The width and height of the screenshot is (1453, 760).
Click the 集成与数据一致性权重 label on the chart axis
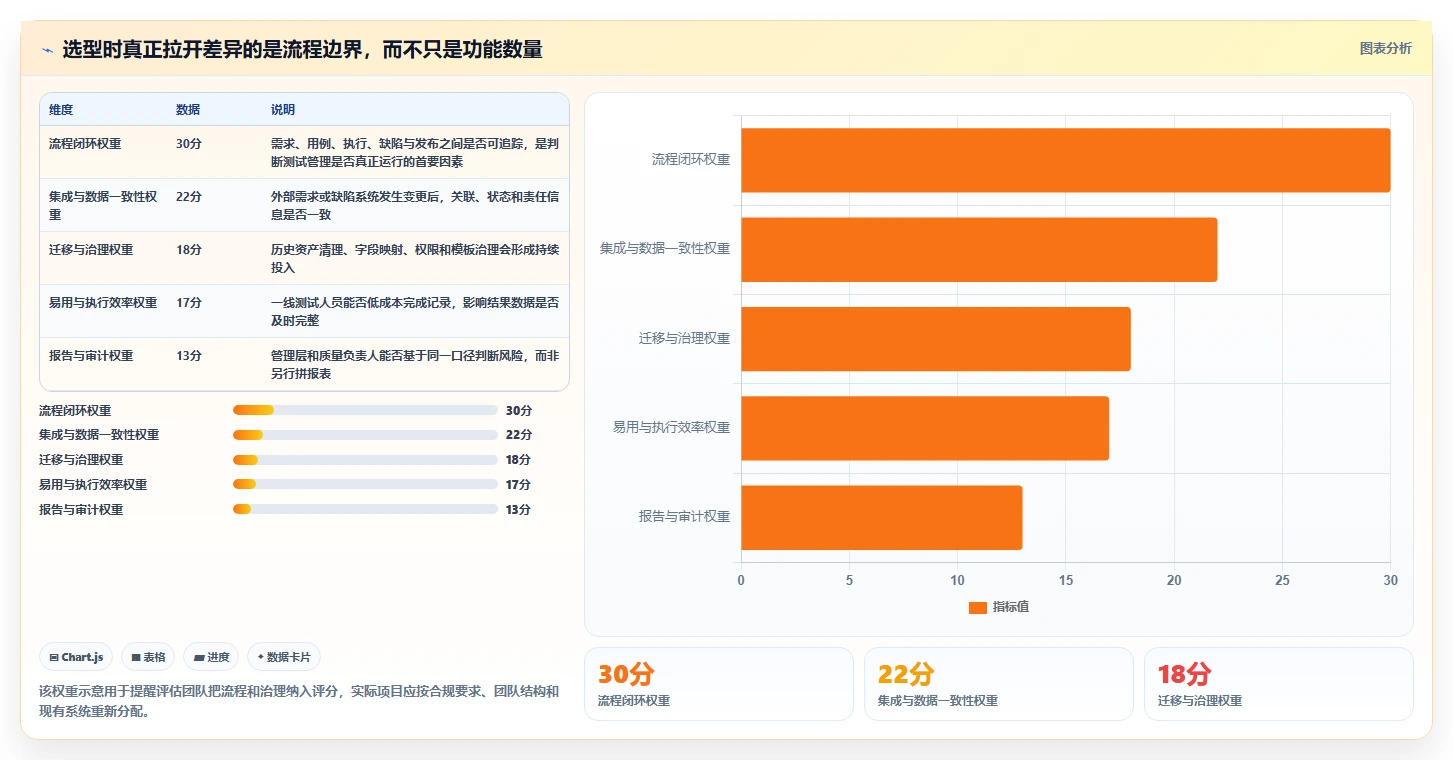coord(666,249)
